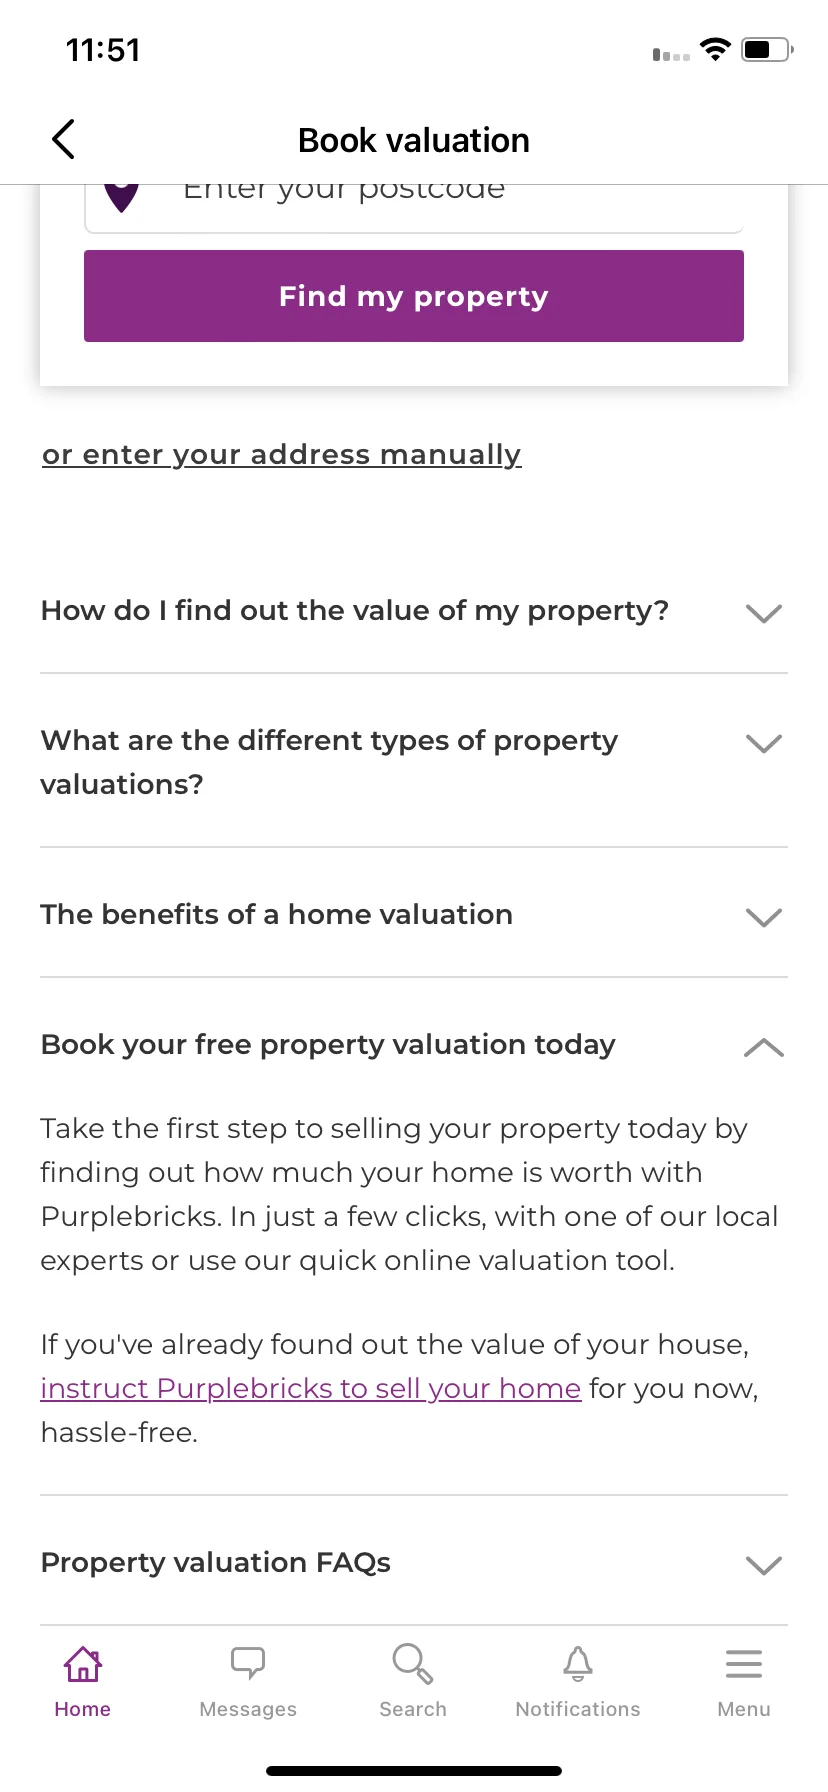
Task: Open Messages speech bubble icon
Action: (x=248, y=1664)
